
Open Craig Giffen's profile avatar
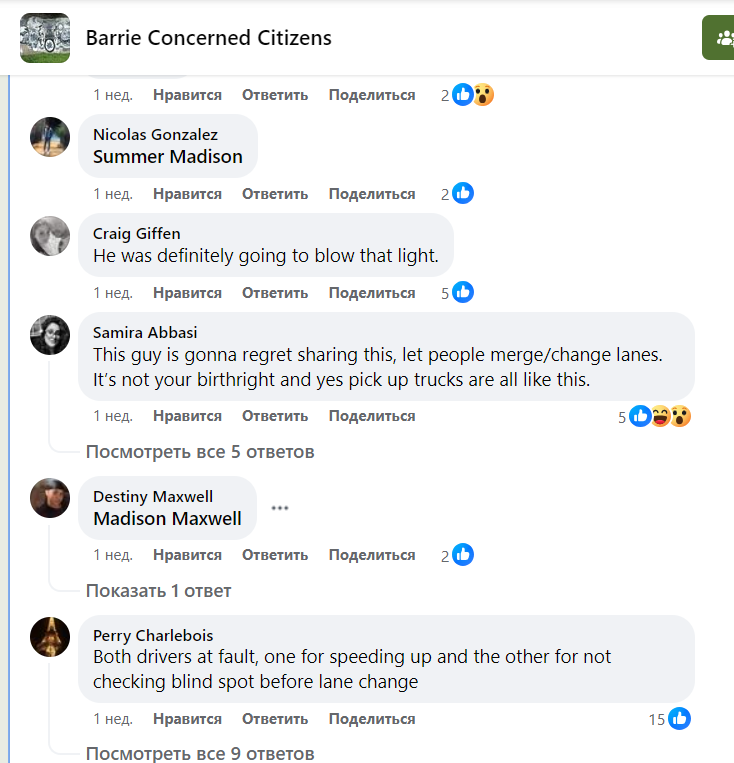[x=50, y=236]
